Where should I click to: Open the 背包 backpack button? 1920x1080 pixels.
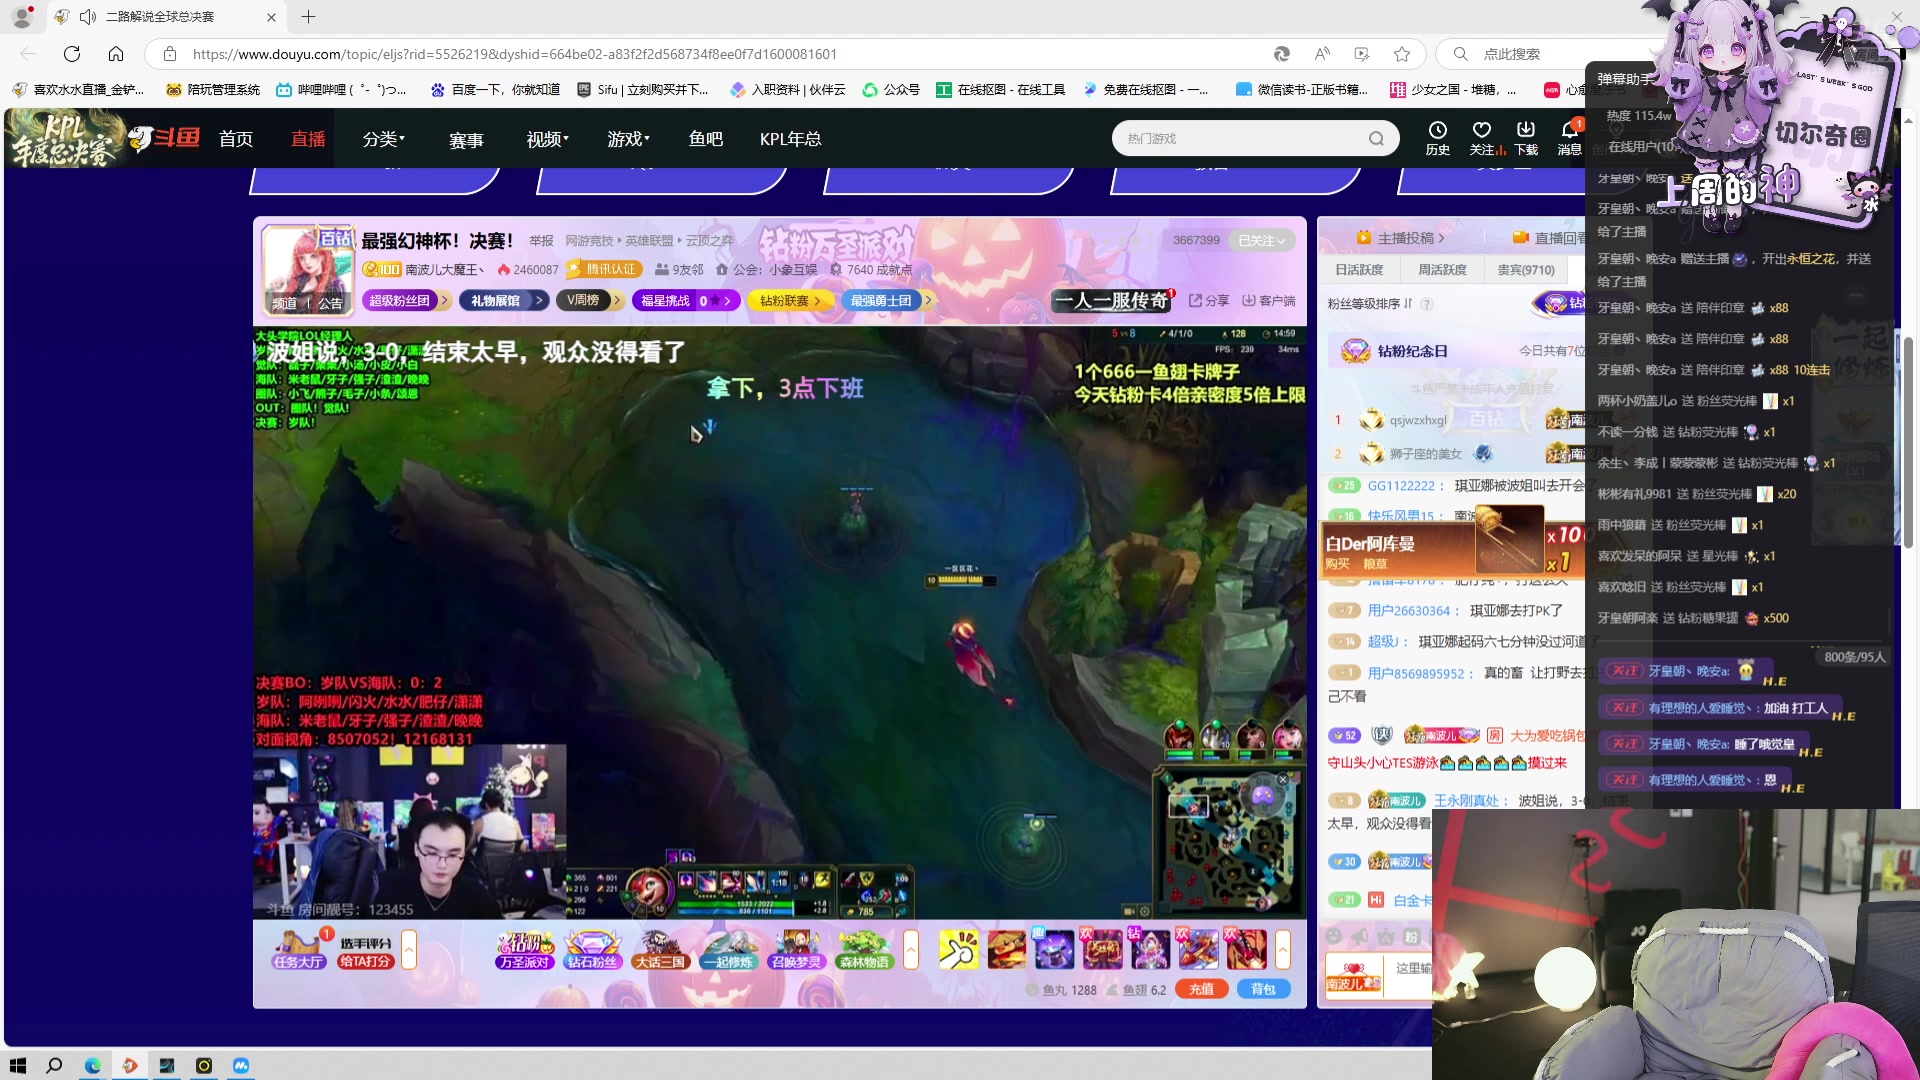[x=1263, y=988]
